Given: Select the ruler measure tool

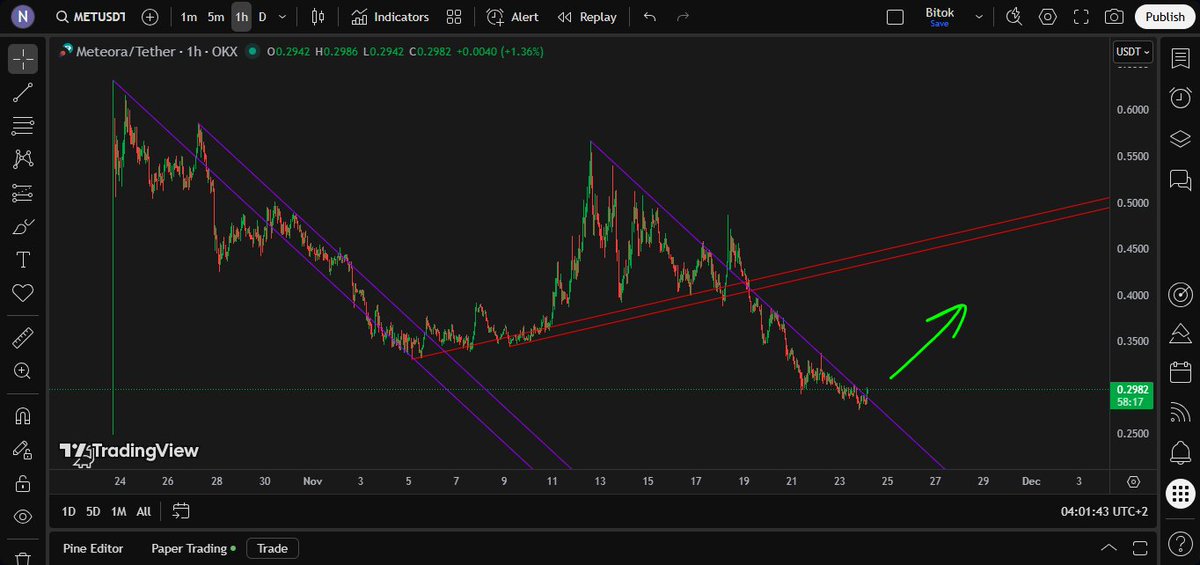Looking at the screenshot, I should (23, 337).
